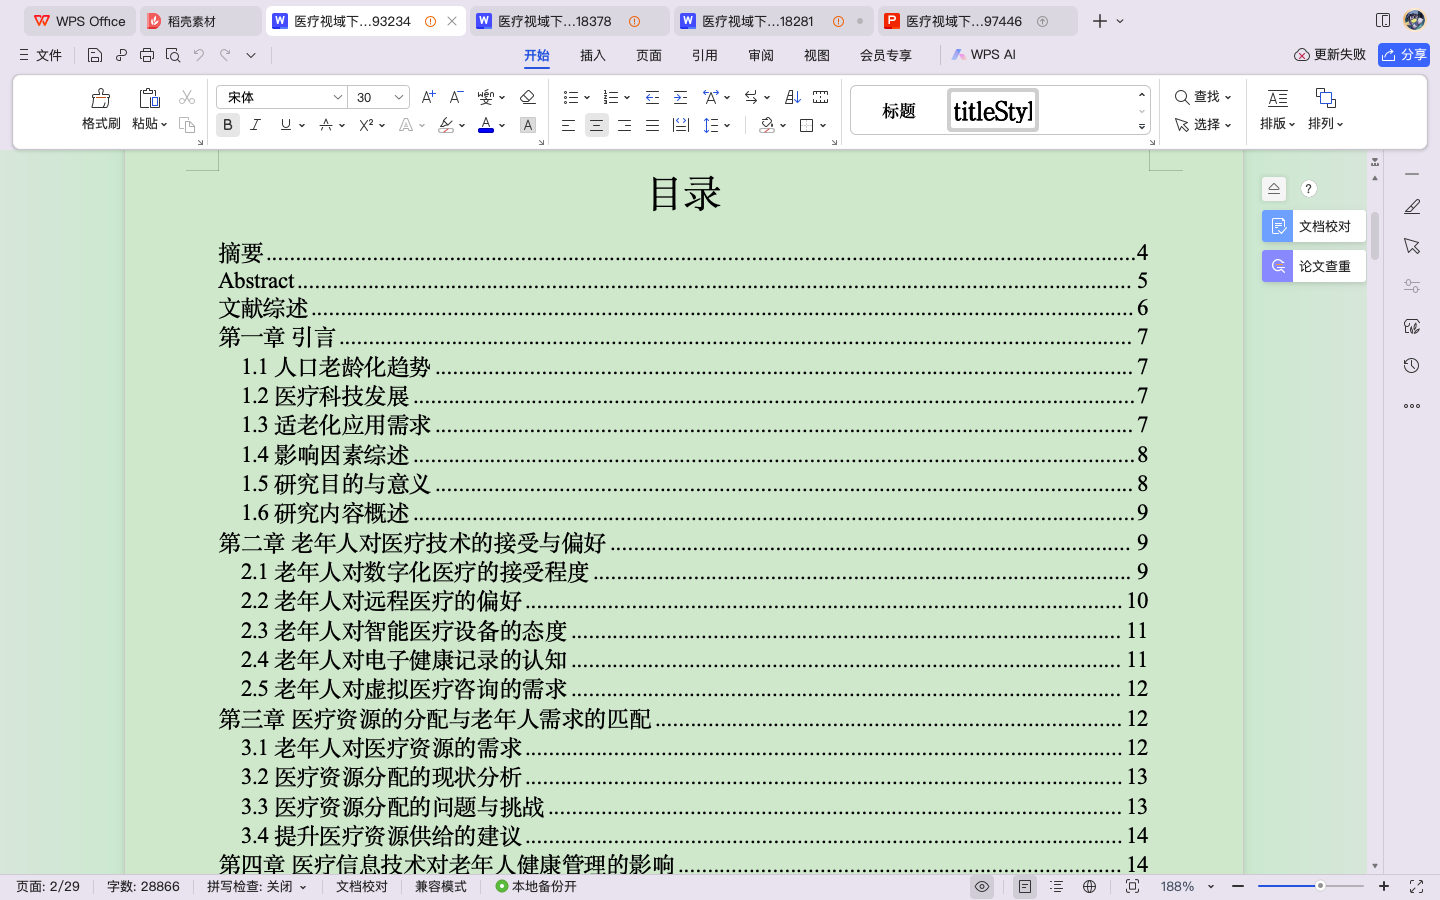Enable full screen reading eye mode
1440x900 pixels.
[x=981, y=886]
